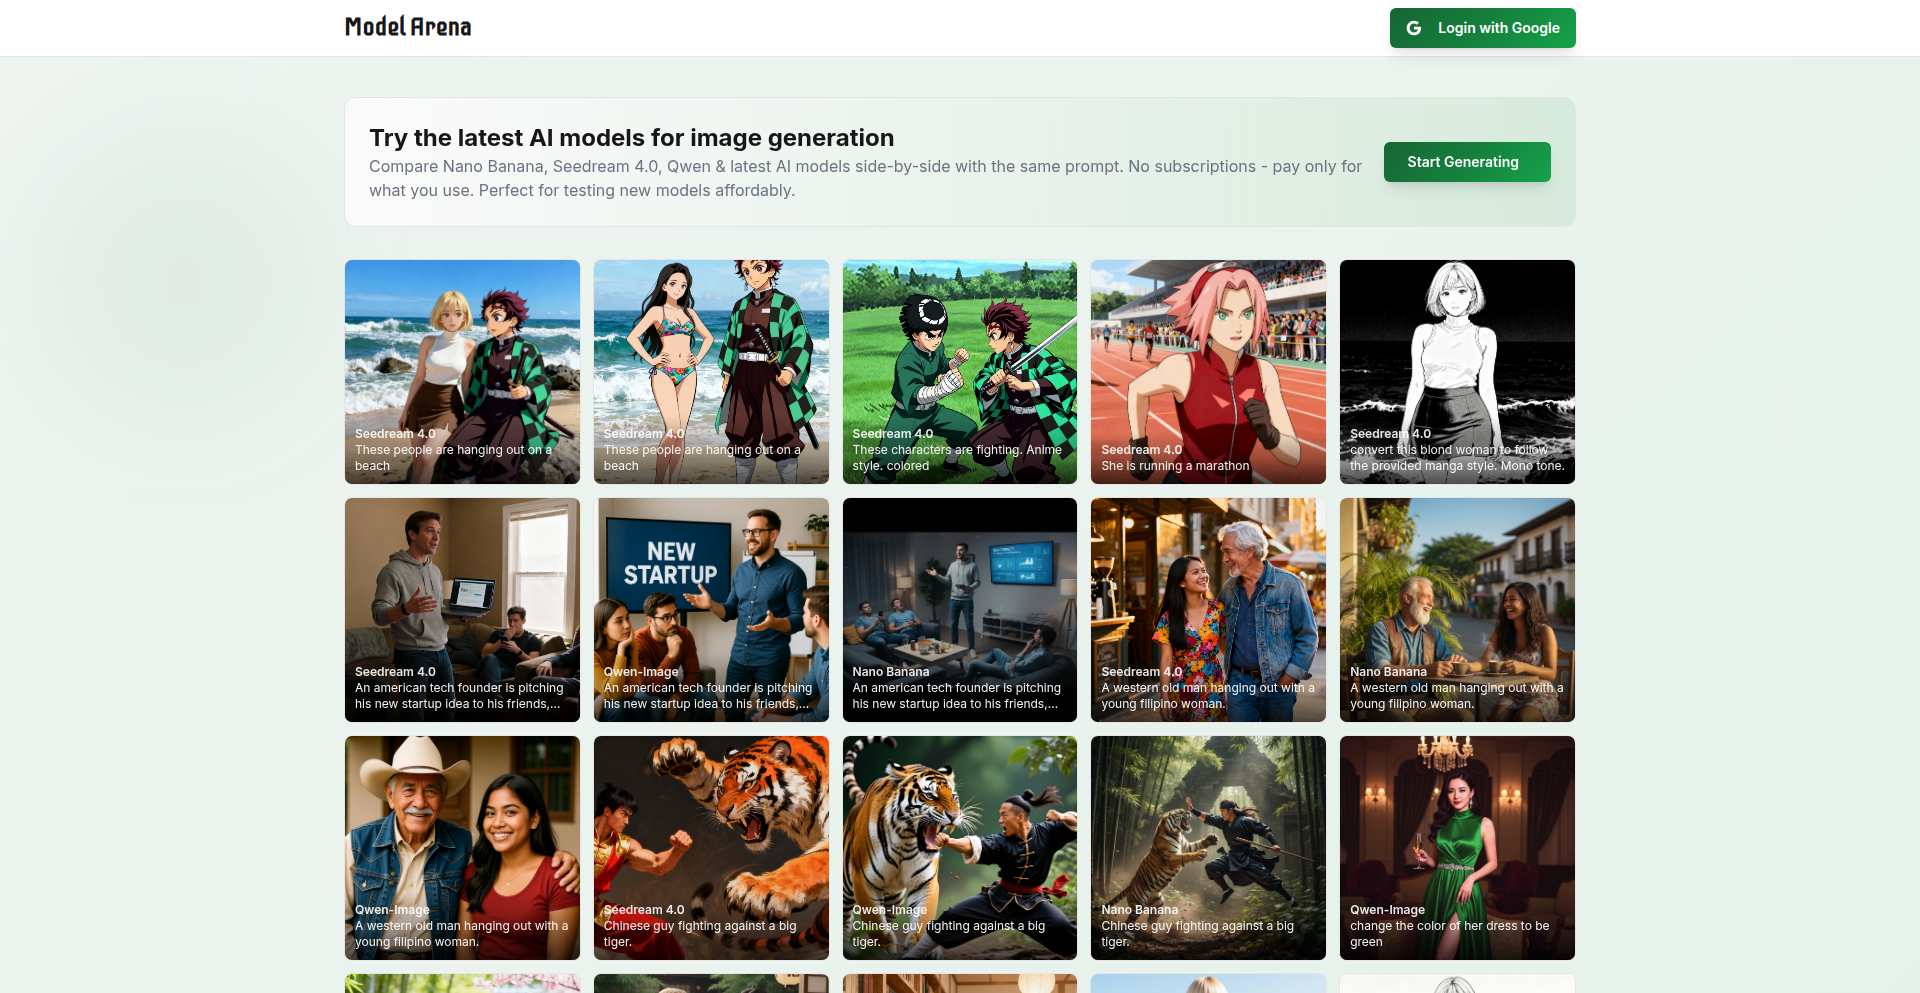Open Qwen-Image NEW STARTUP pitch thumbnail

pos(711,610)
